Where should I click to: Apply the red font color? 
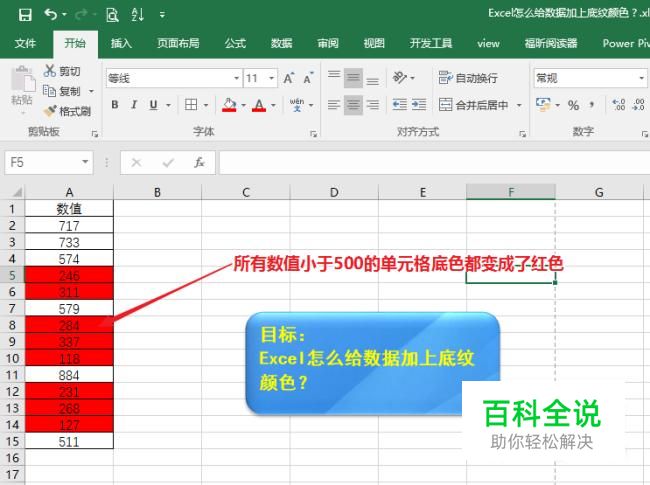pos(260,105)
